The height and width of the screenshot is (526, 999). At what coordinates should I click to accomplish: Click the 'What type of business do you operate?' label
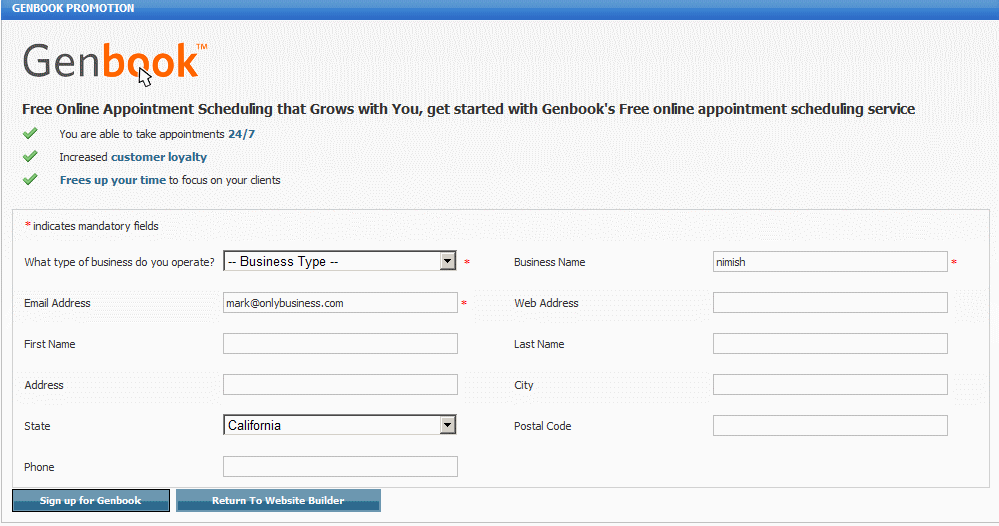coord(119,262)
